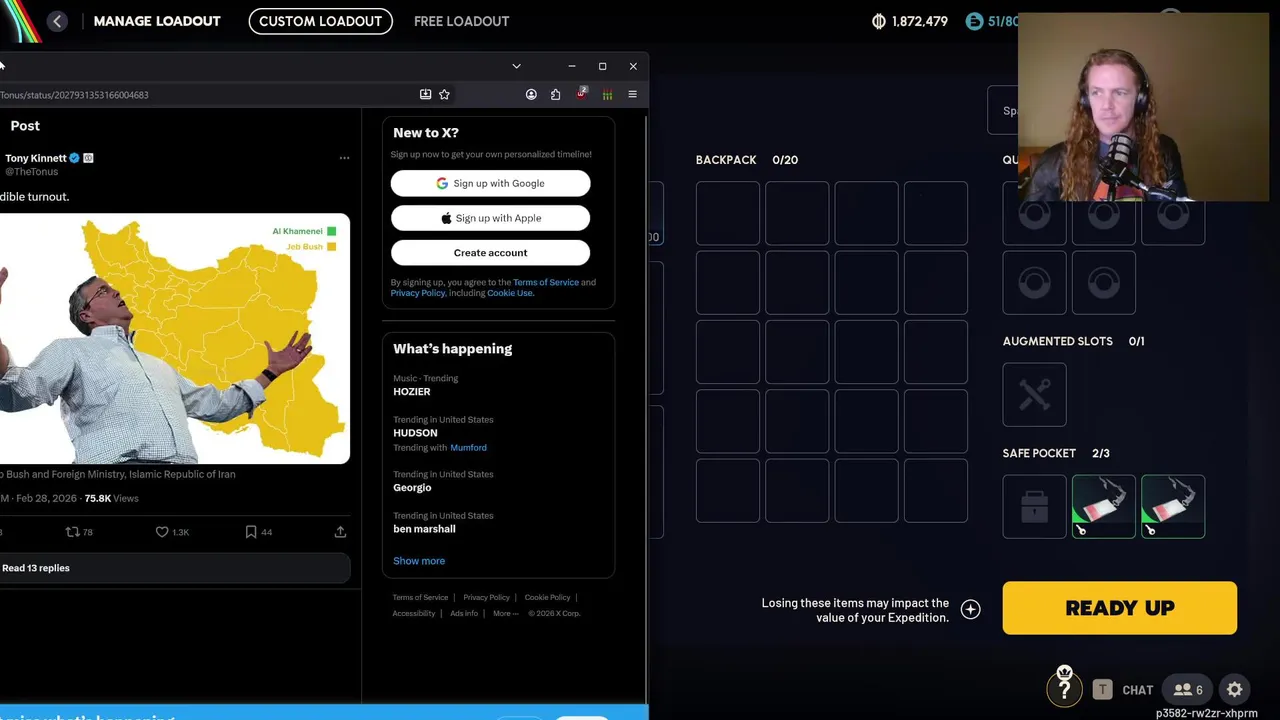Image resolution: width=1280 pixels, height=720 pixels.
Task: Click Sign up with Google
Action: (x=490, y=183)
